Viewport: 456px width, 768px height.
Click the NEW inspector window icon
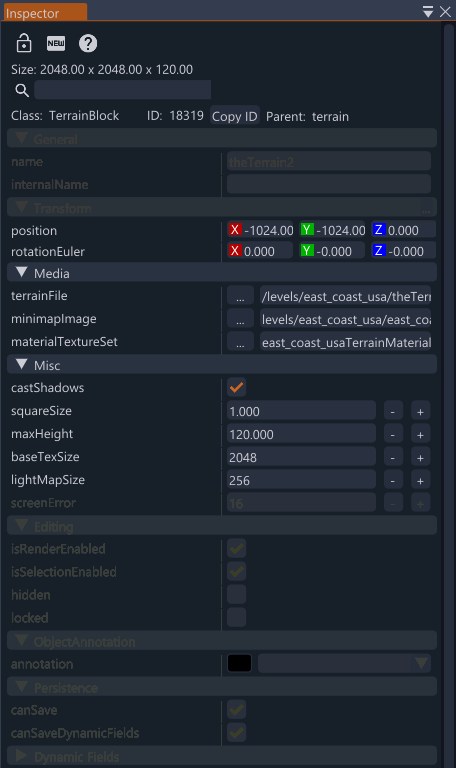[56, 43]
